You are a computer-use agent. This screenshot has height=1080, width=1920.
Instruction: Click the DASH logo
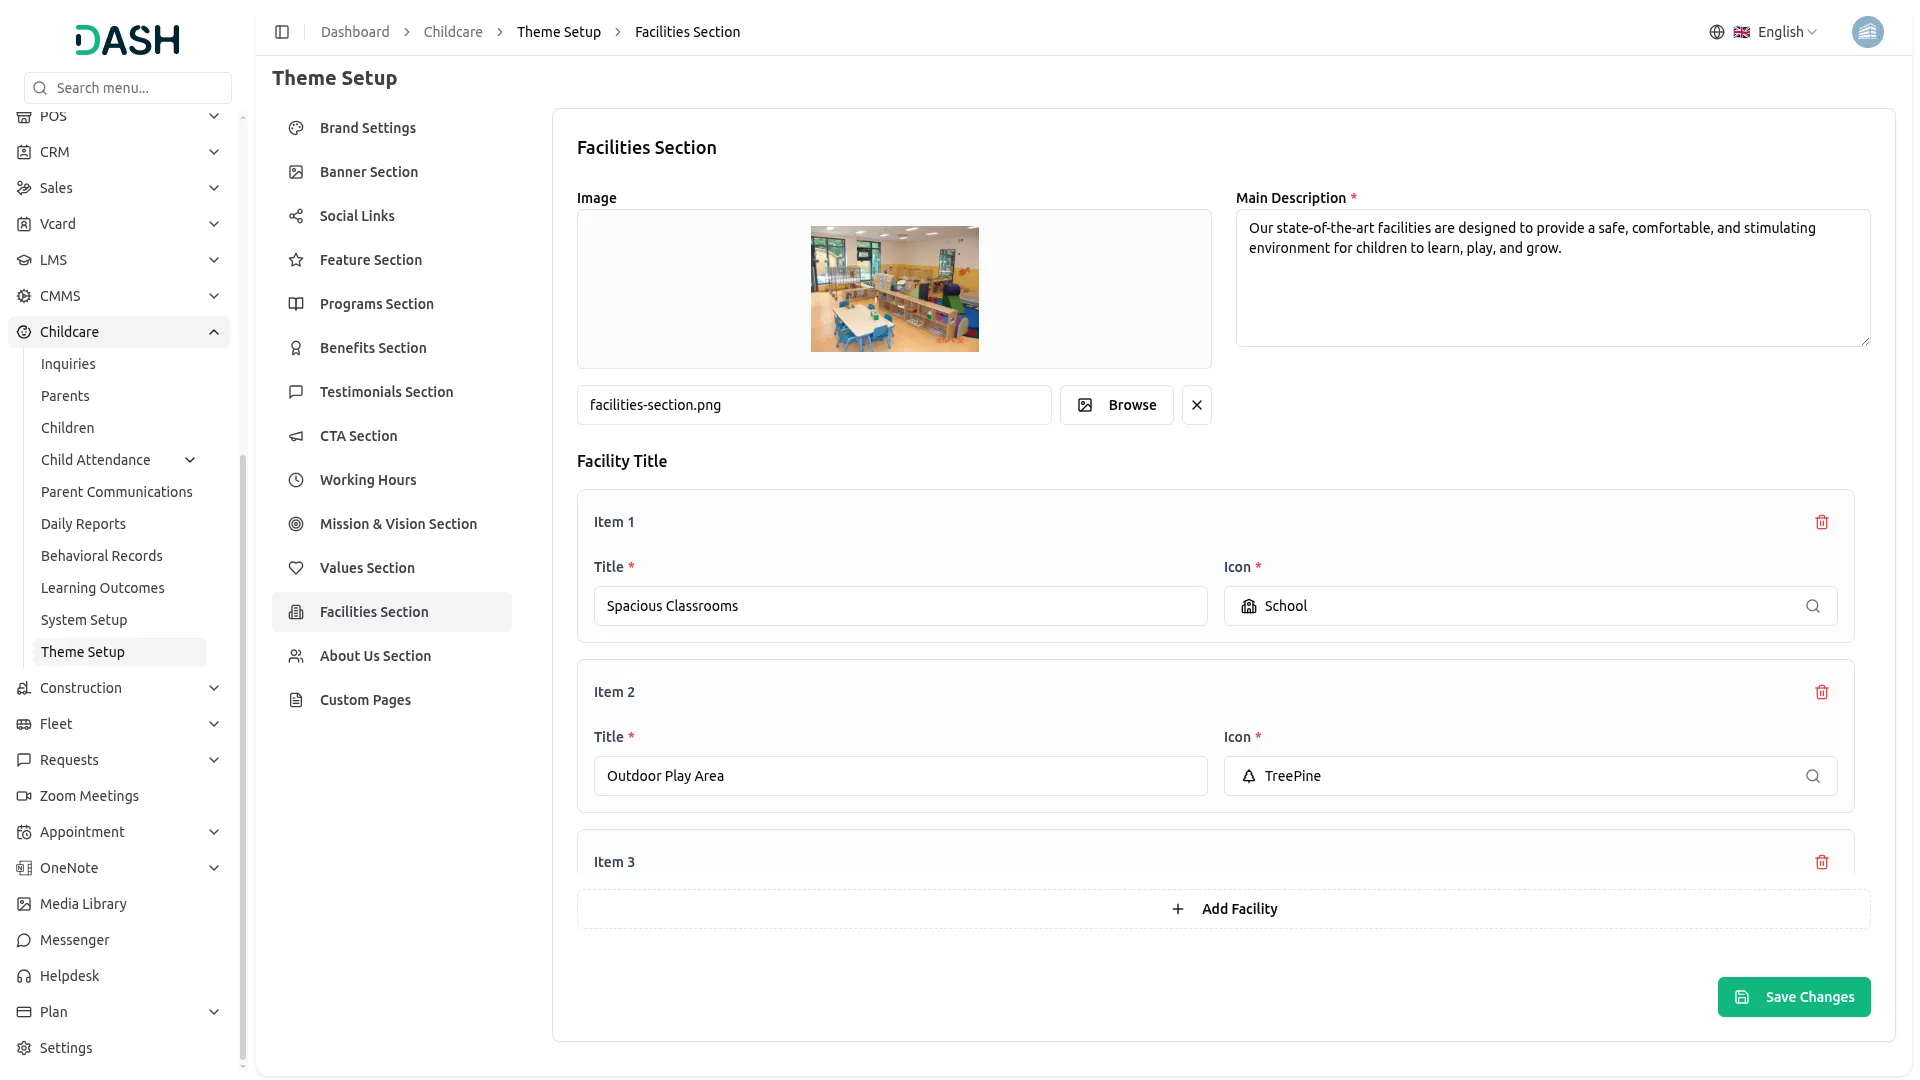coord(128,40)
